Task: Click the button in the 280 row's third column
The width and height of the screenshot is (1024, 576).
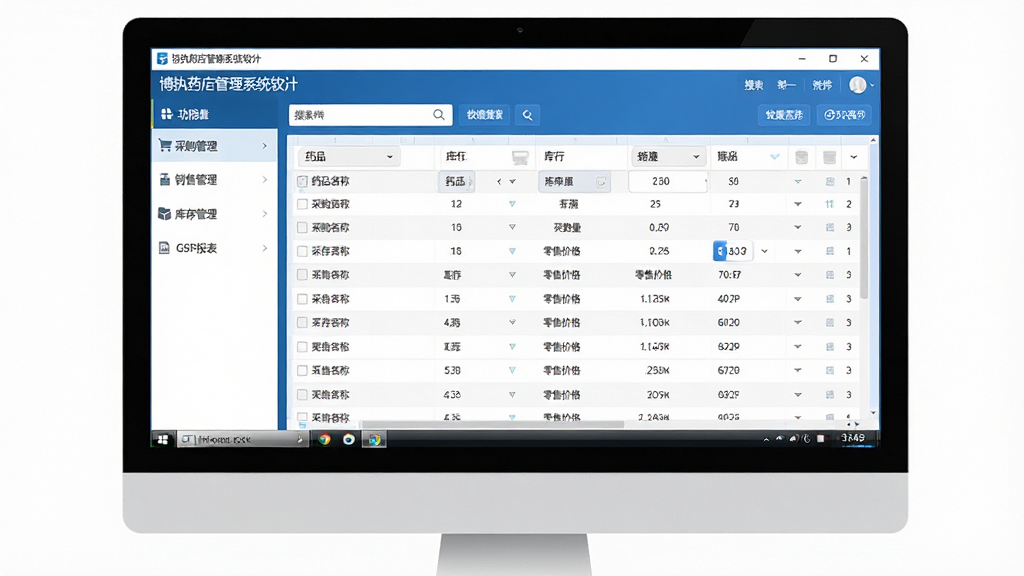Action: [575, 182]
